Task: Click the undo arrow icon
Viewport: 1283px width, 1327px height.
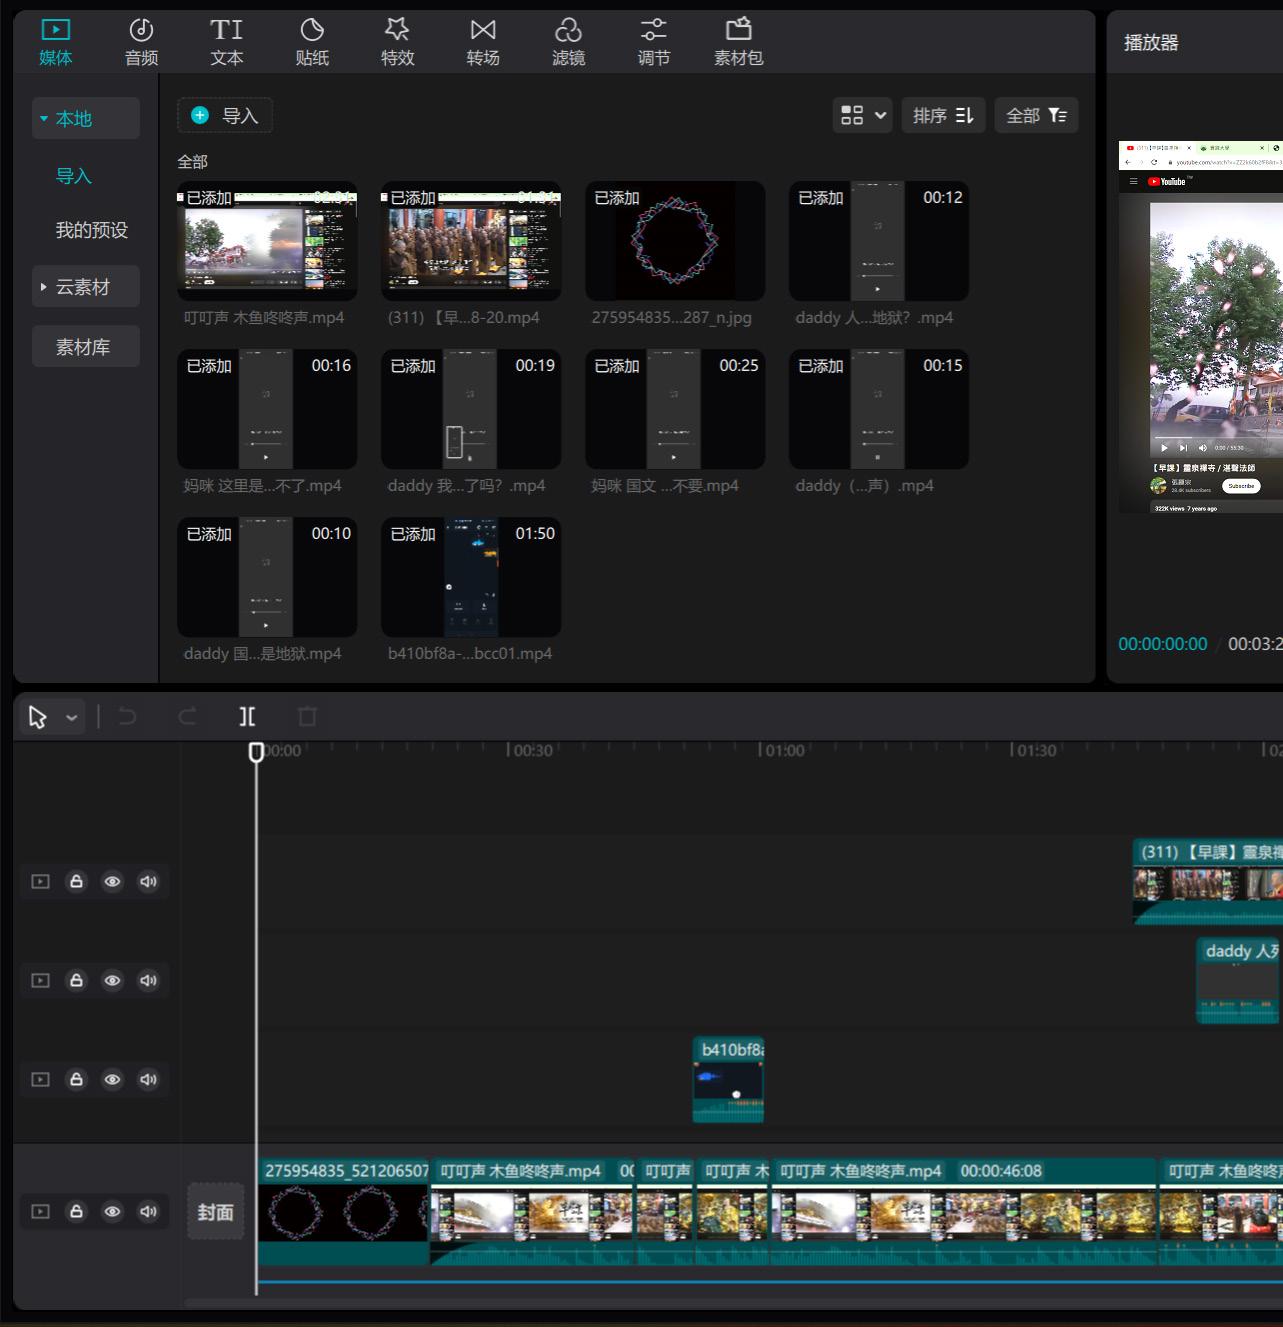Action: pos(127,716)
